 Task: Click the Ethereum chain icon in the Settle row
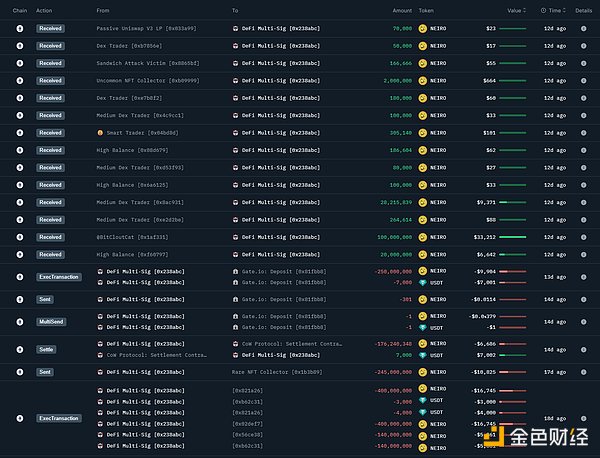19,349
